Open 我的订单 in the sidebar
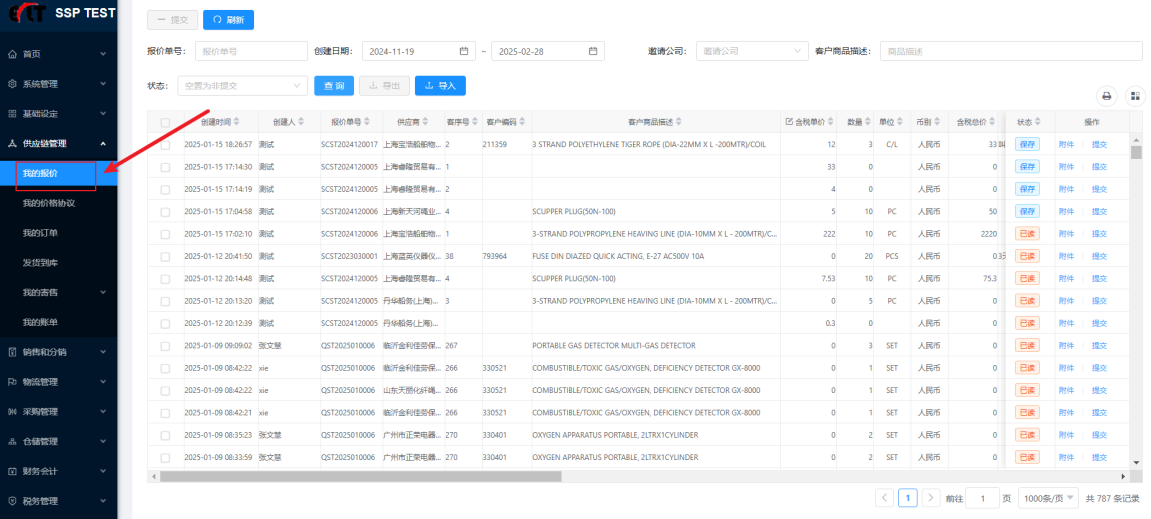Image resolution: width=1151 pixels, height=519 pixels. [40, 233]
